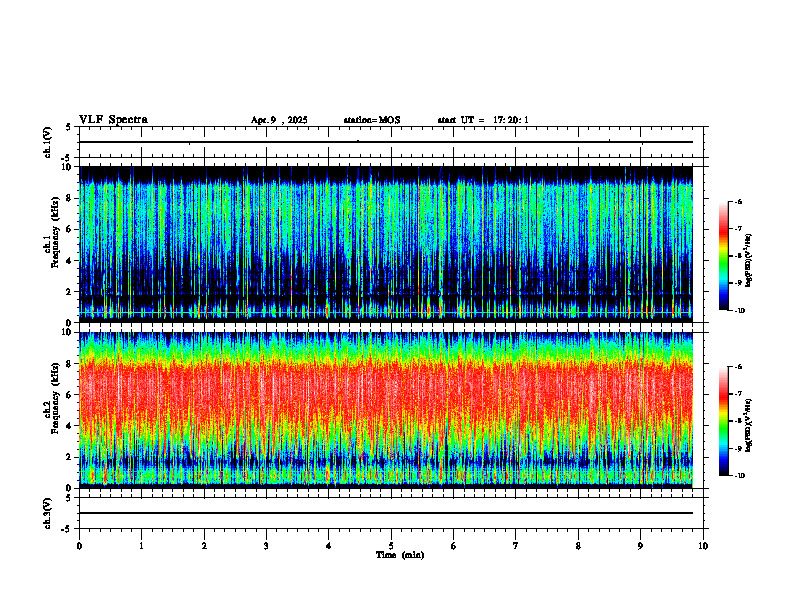Click the ch.3(V) axis label at bottom
The height and width of the screenshot is (612, 792).
pyautogui.click(x=47, y=513)
